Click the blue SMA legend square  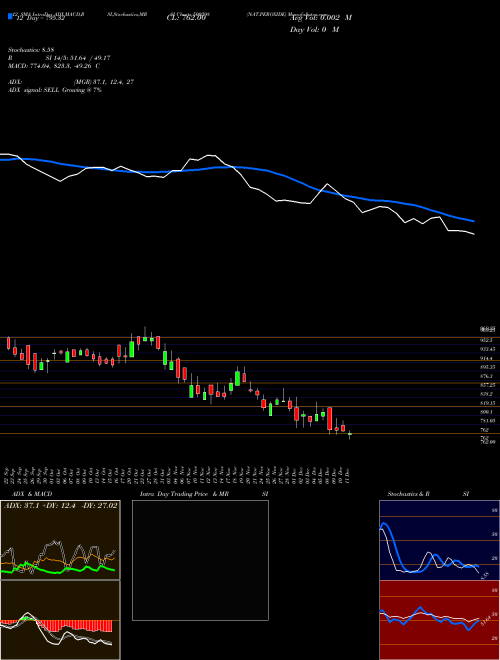pyautogui.click(x=10, y=17)
